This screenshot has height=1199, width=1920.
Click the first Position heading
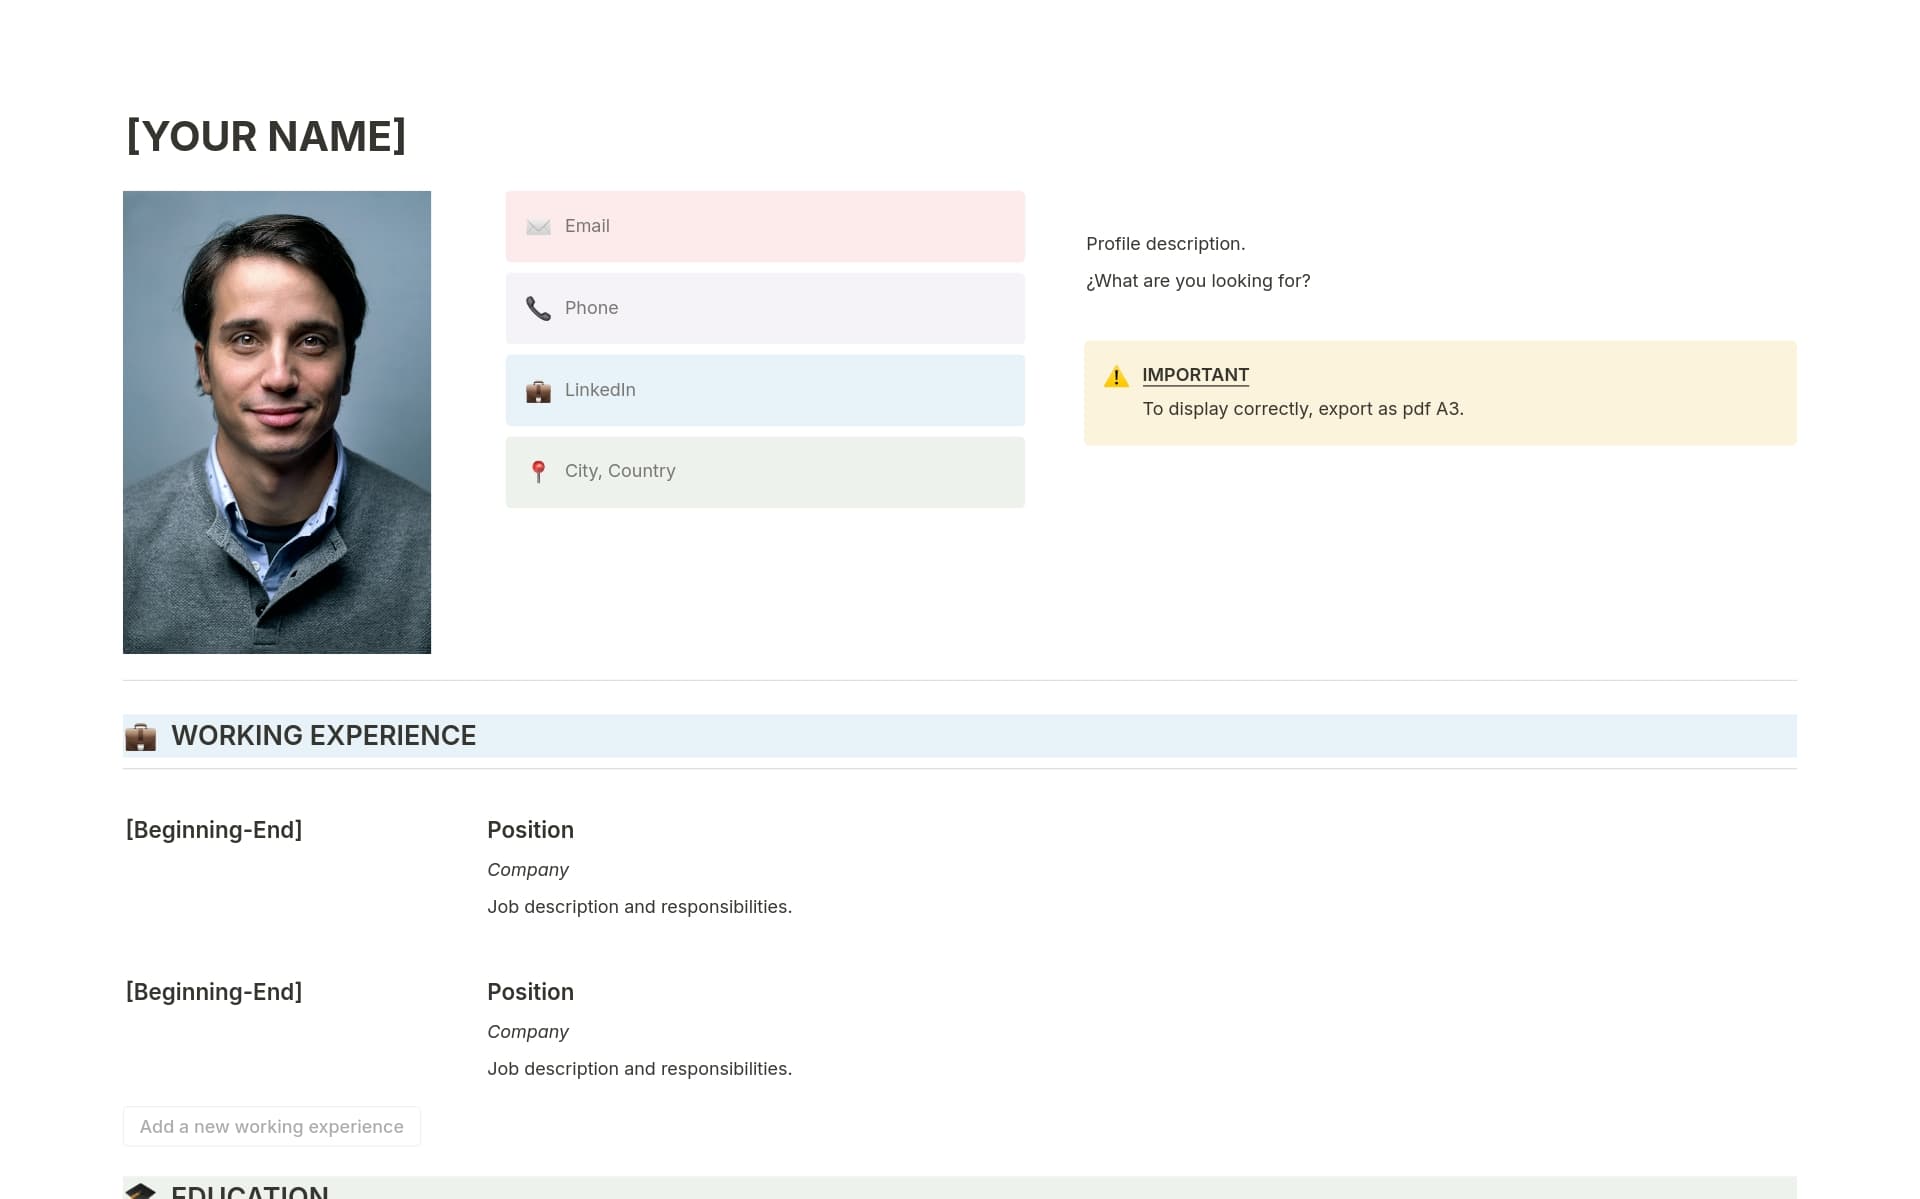point(530,830)
